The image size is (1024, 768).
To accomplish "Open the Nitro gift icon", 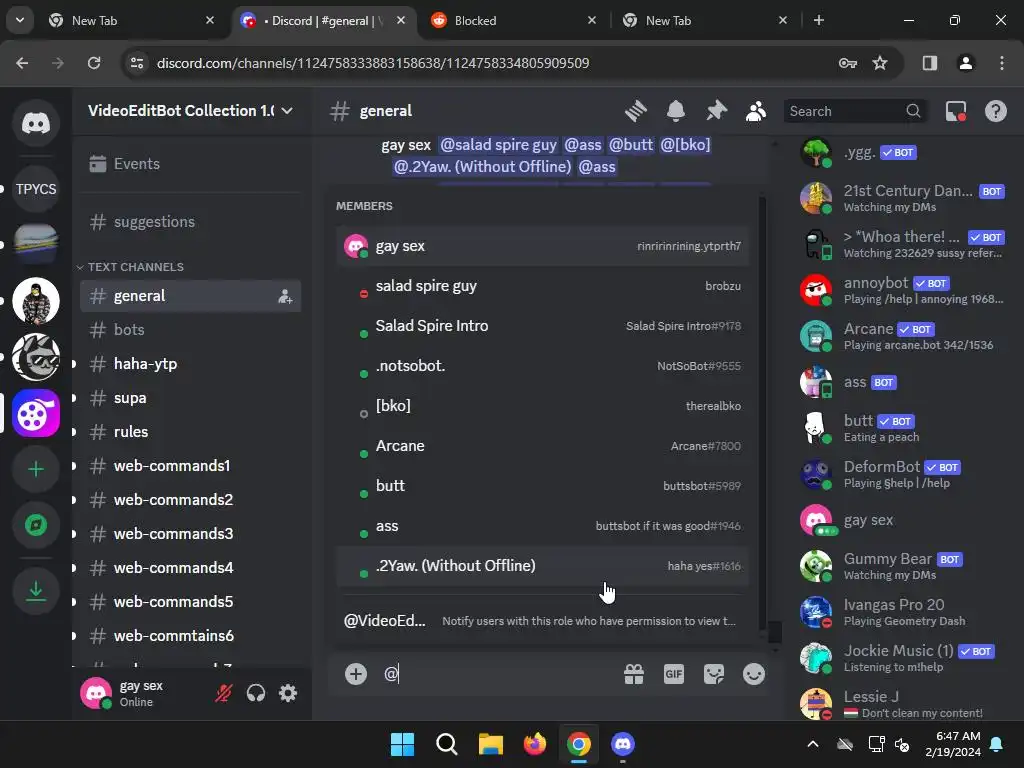I will tap(634, 674).
